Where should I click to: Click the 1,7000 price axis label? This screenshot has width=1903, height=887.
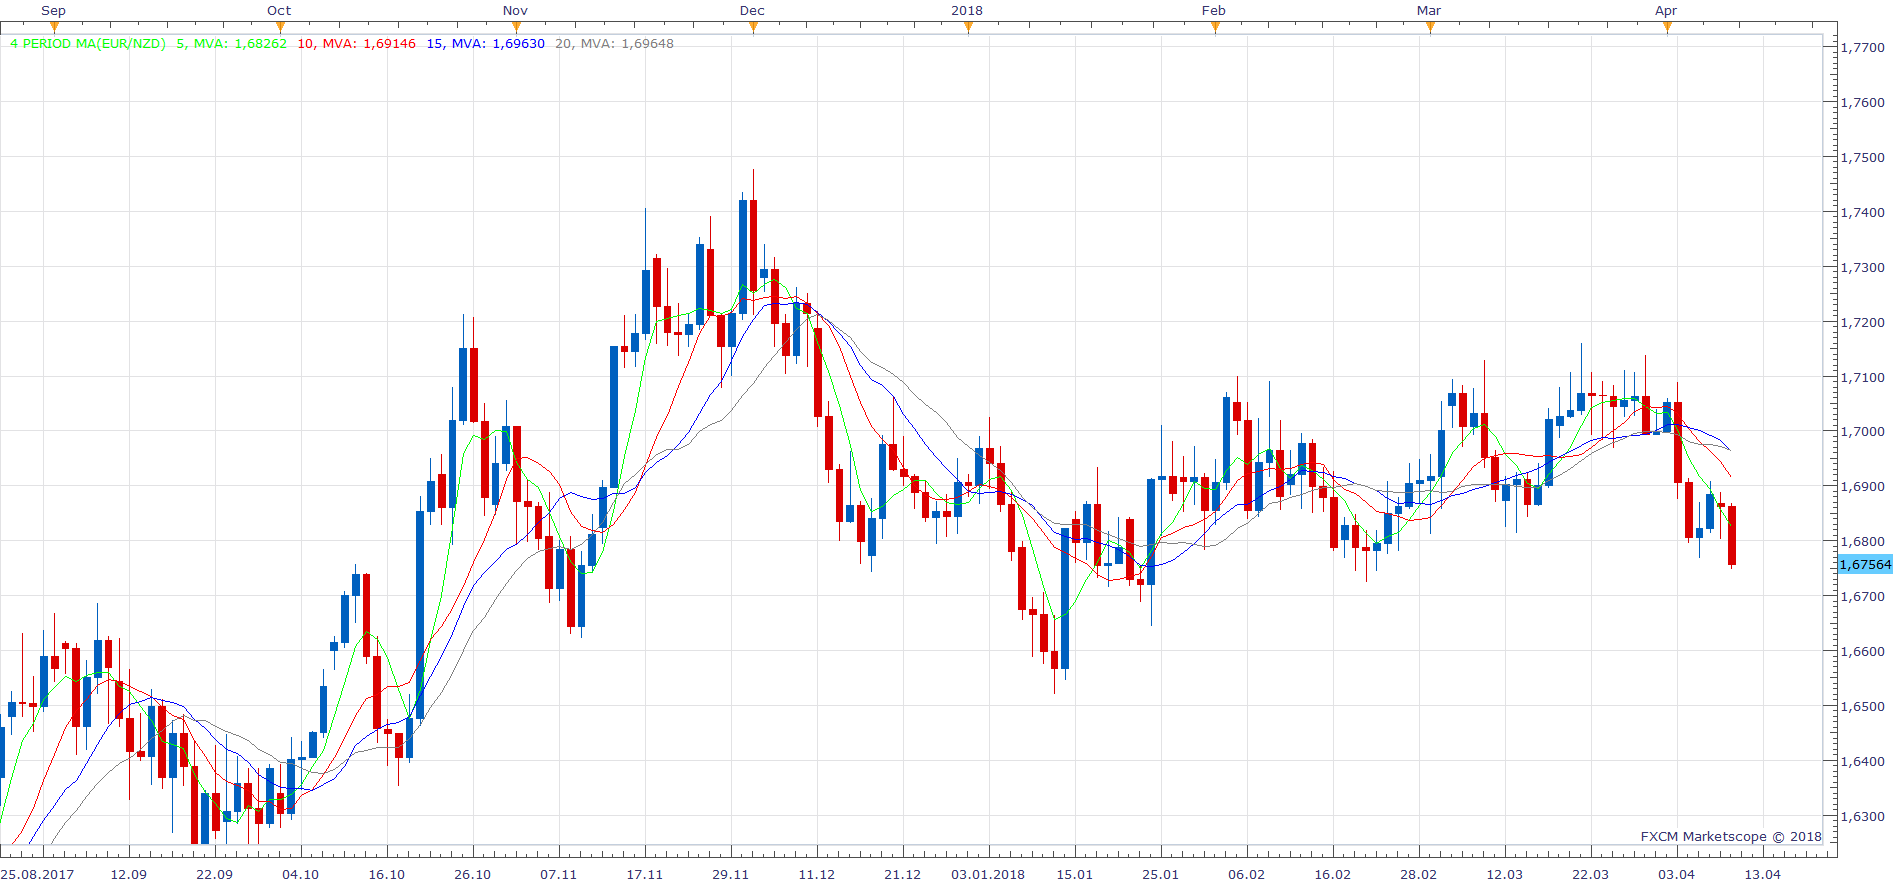click(1862, 432)
